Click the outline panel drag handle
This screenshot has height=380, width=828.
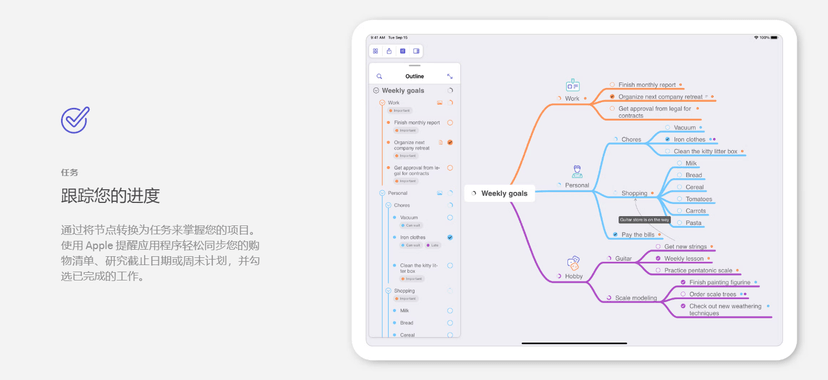pyautogui.click(x=415, y=65)
